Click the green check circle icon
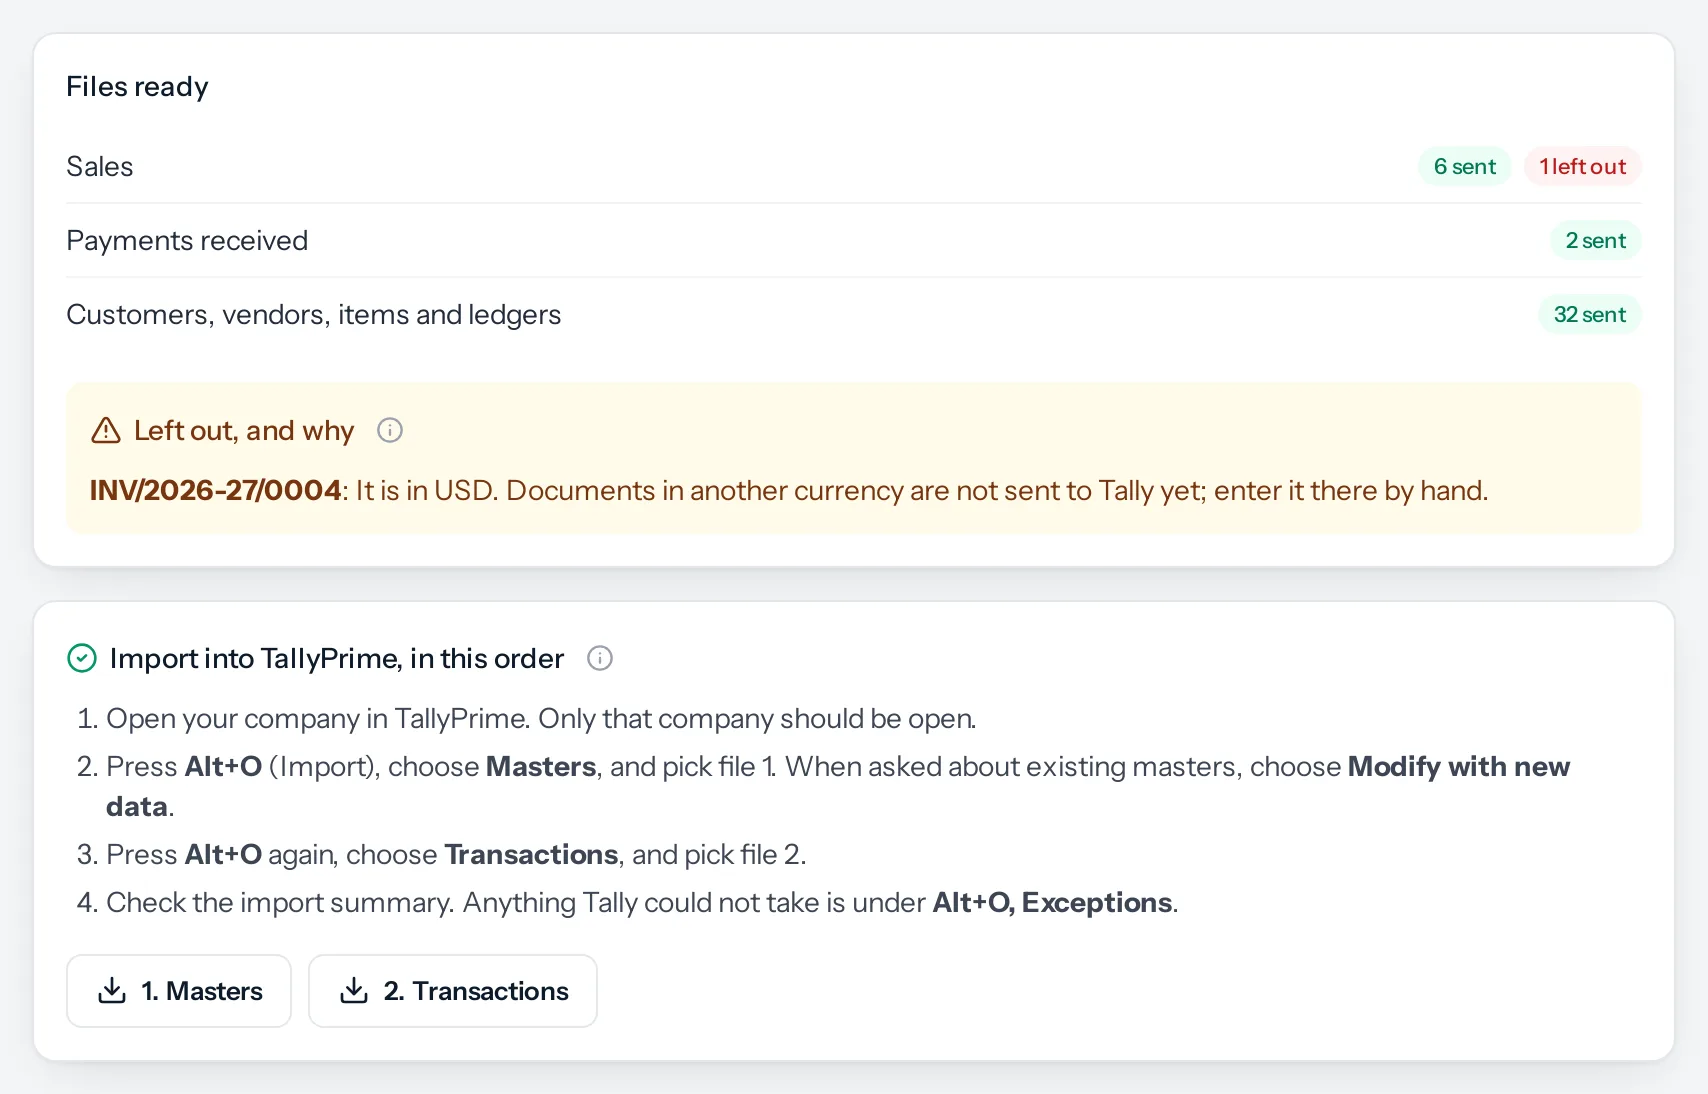Screen dimensions: 1708x1094 click(x=81, y=658)
